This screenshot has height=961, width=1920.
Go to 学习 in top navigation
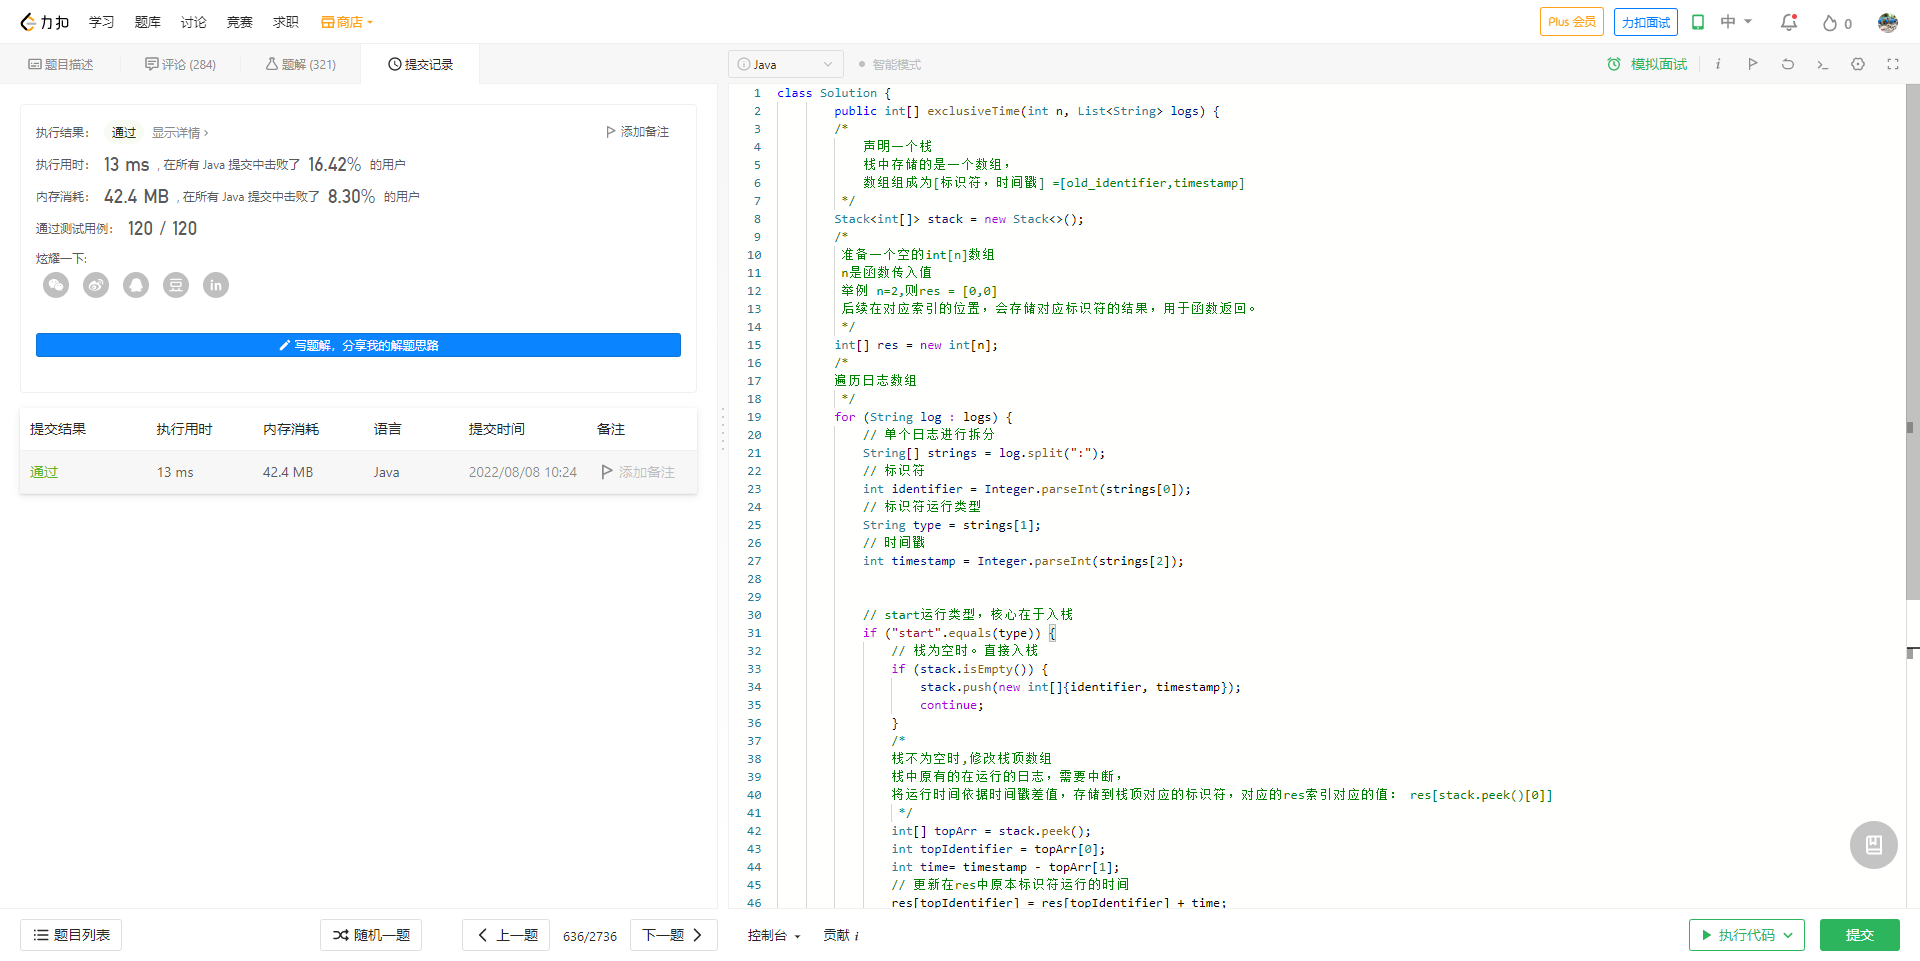(x=101, y=22)
